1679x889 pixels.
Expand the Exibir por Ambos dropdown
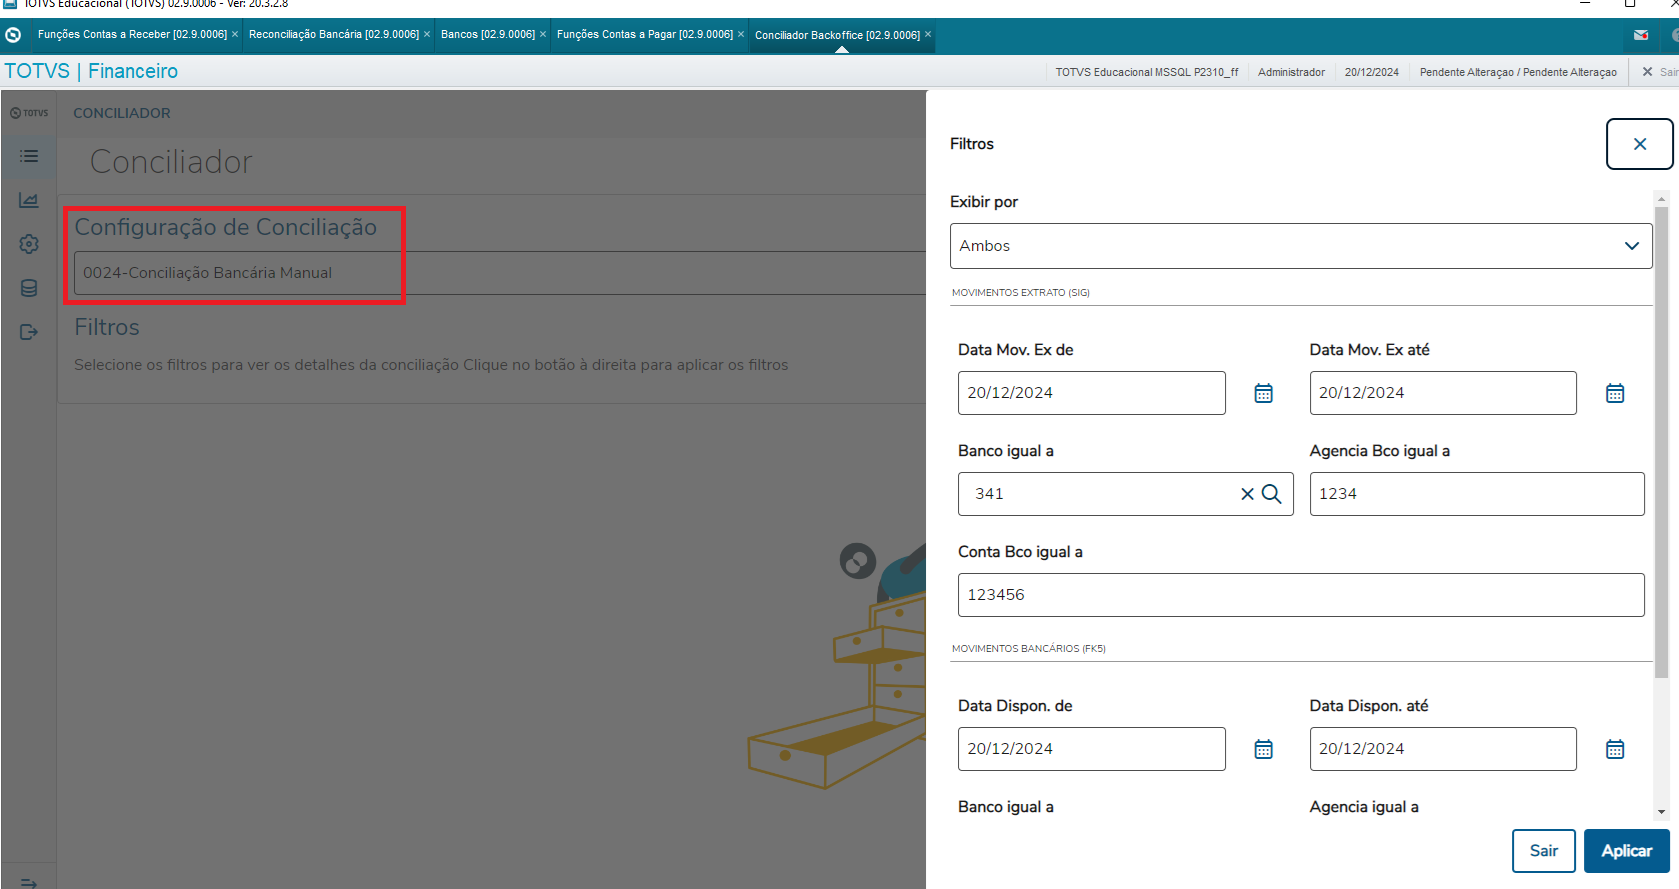coord(1300,246)
